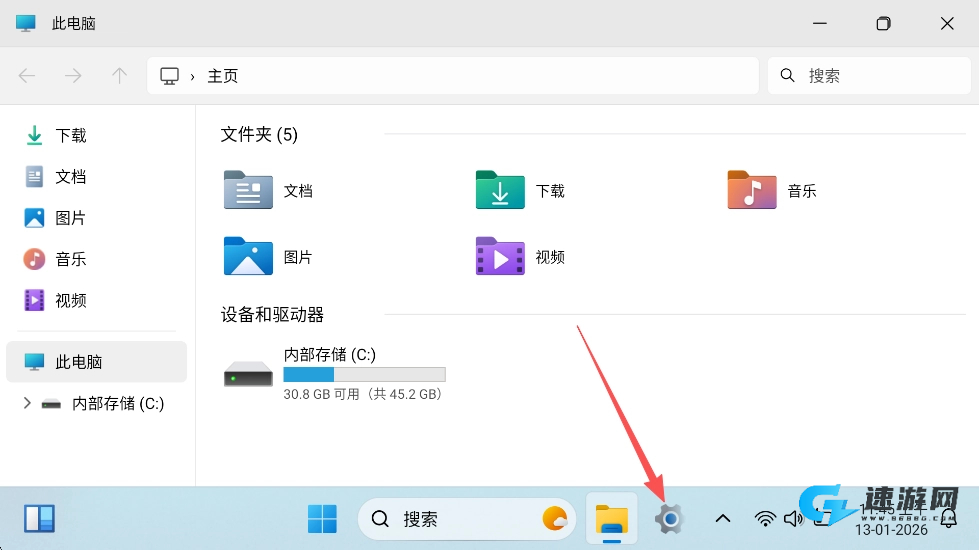
Task: Expand the address bar chevron before 主页
Action: (x=193, y=76)
